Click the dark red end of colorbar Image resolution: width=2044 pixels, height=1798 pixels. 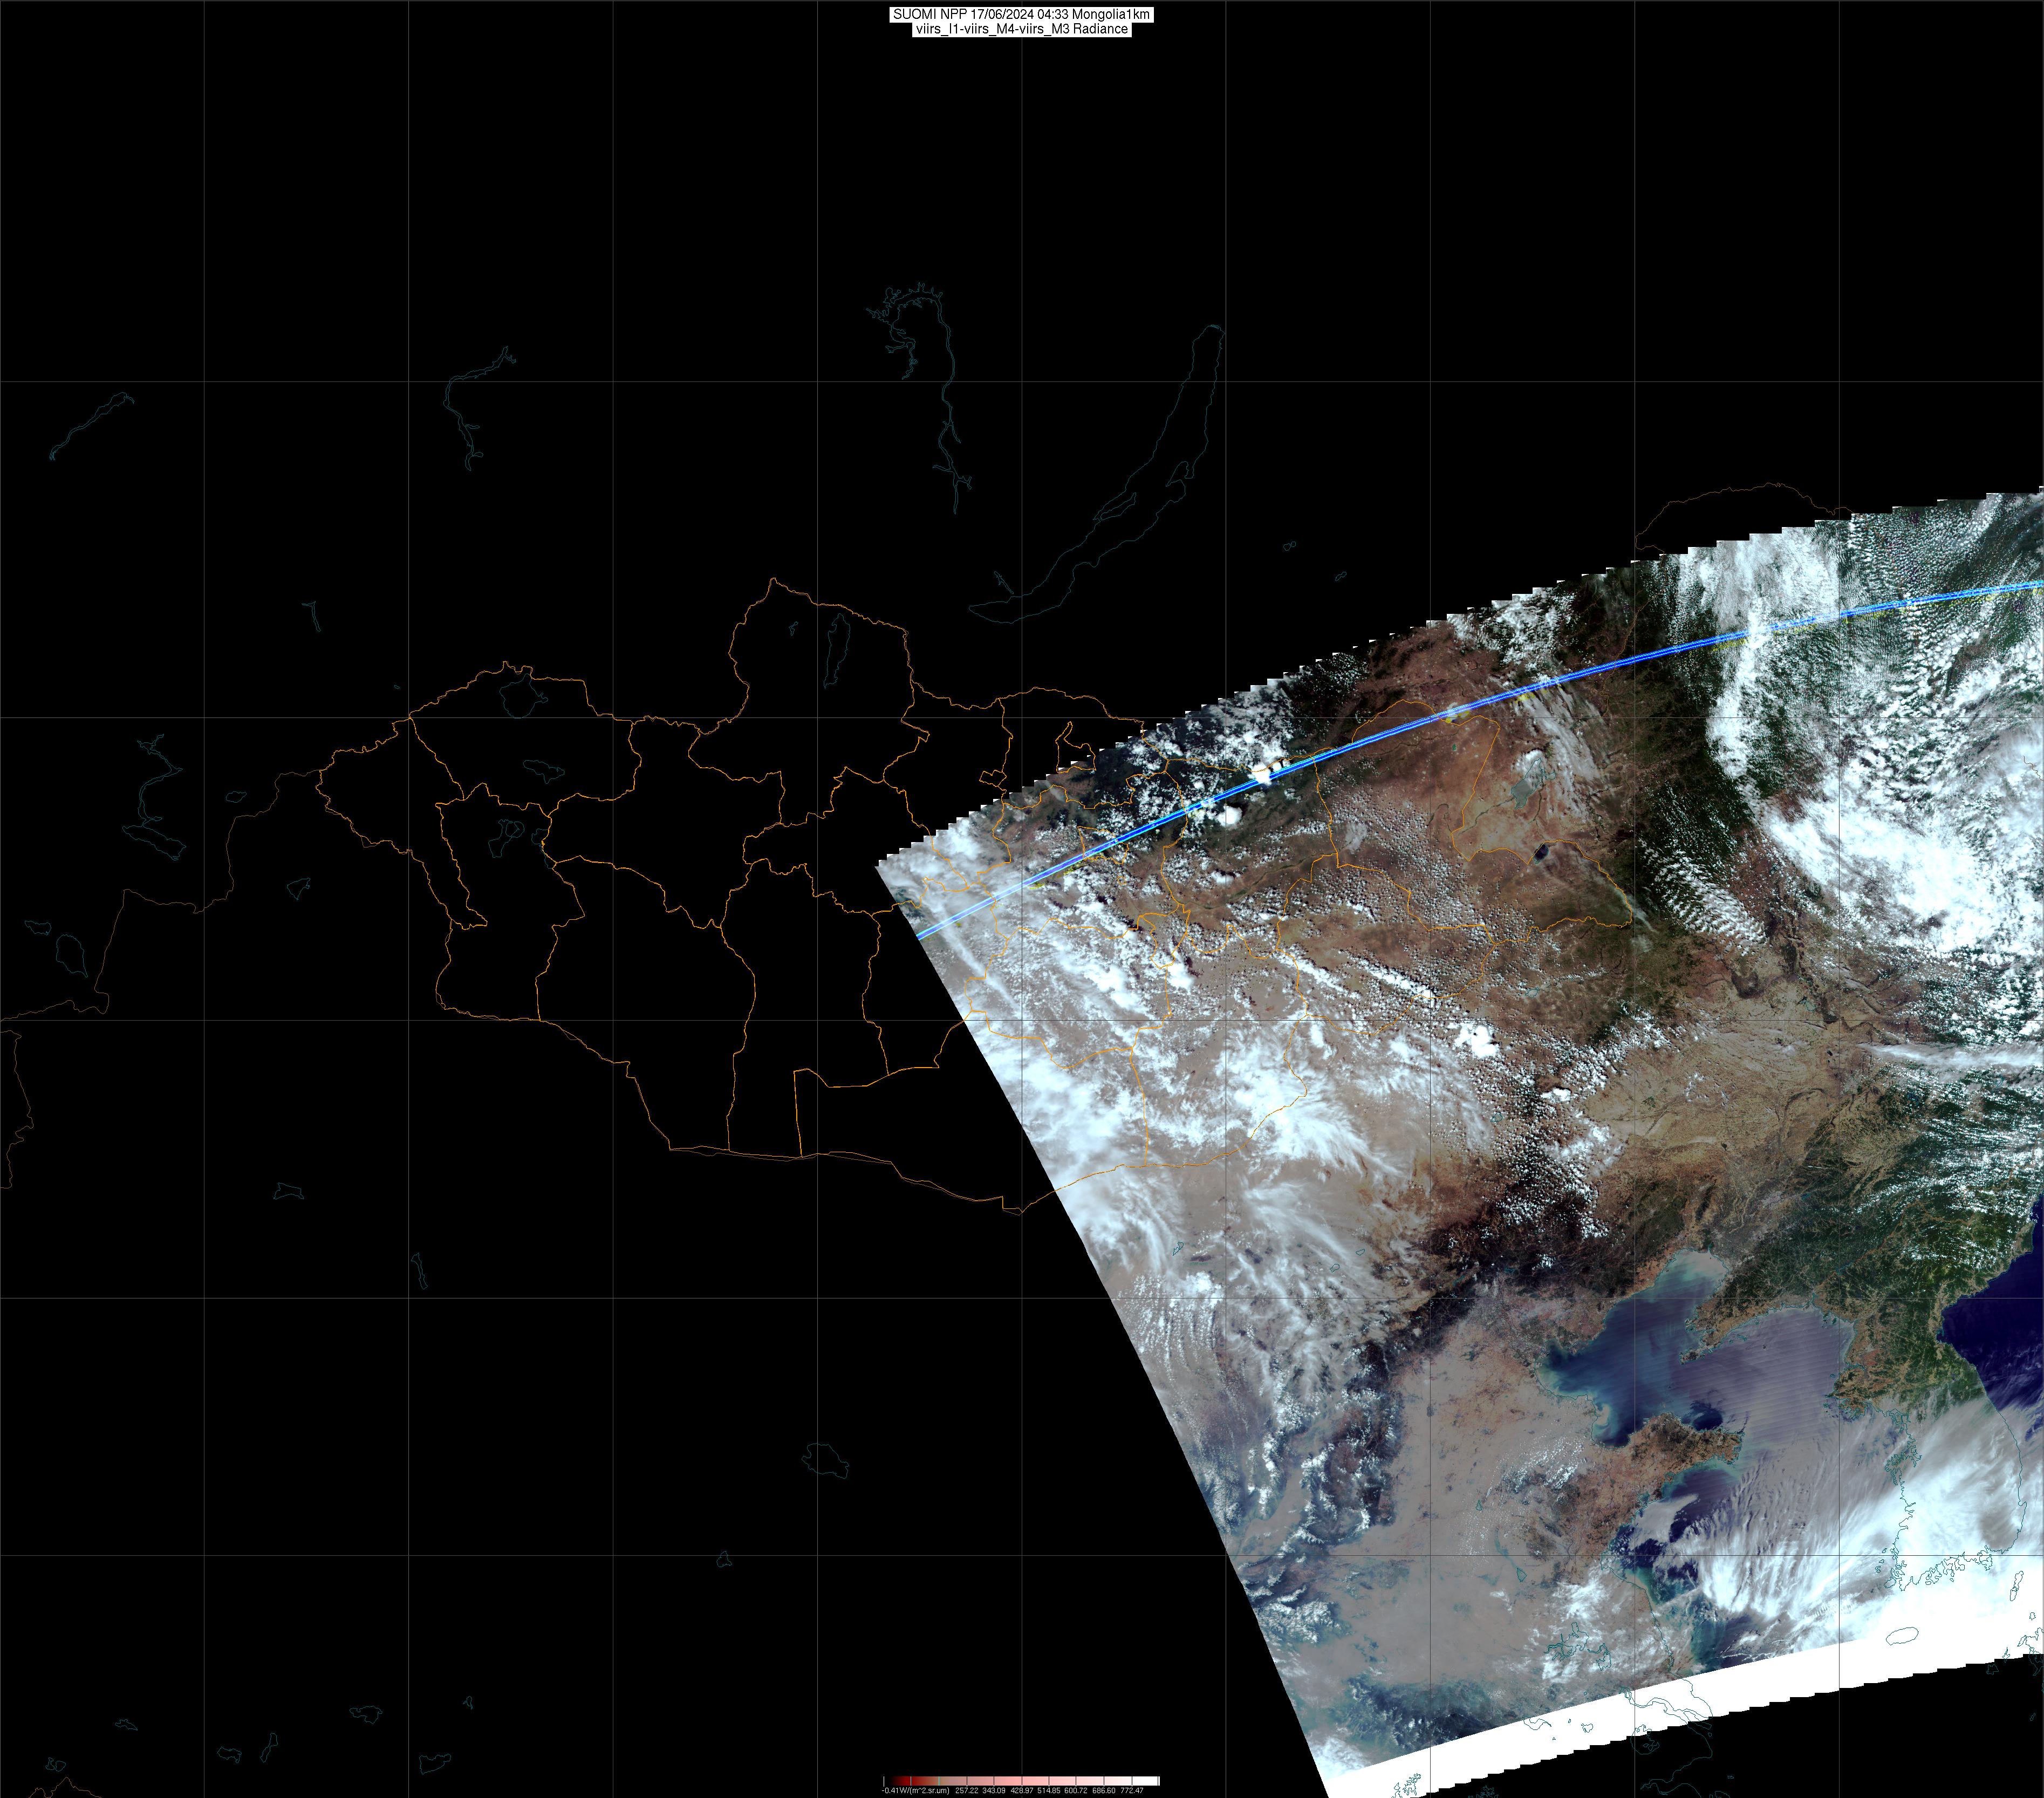pos(902,1781)
